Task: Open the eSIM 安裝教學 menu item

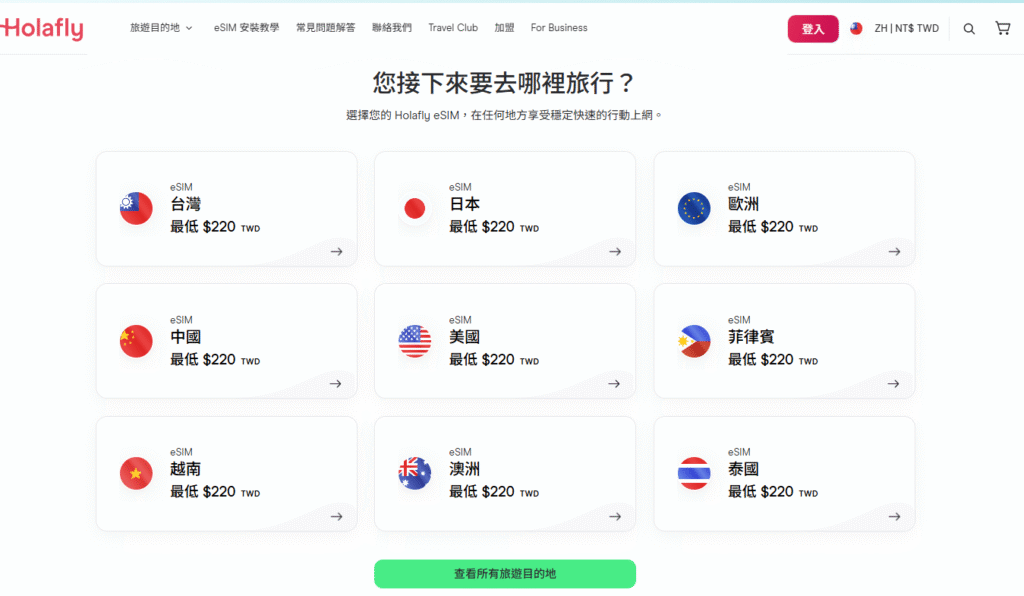Action: pyautogui.click(x=246, y=28)
